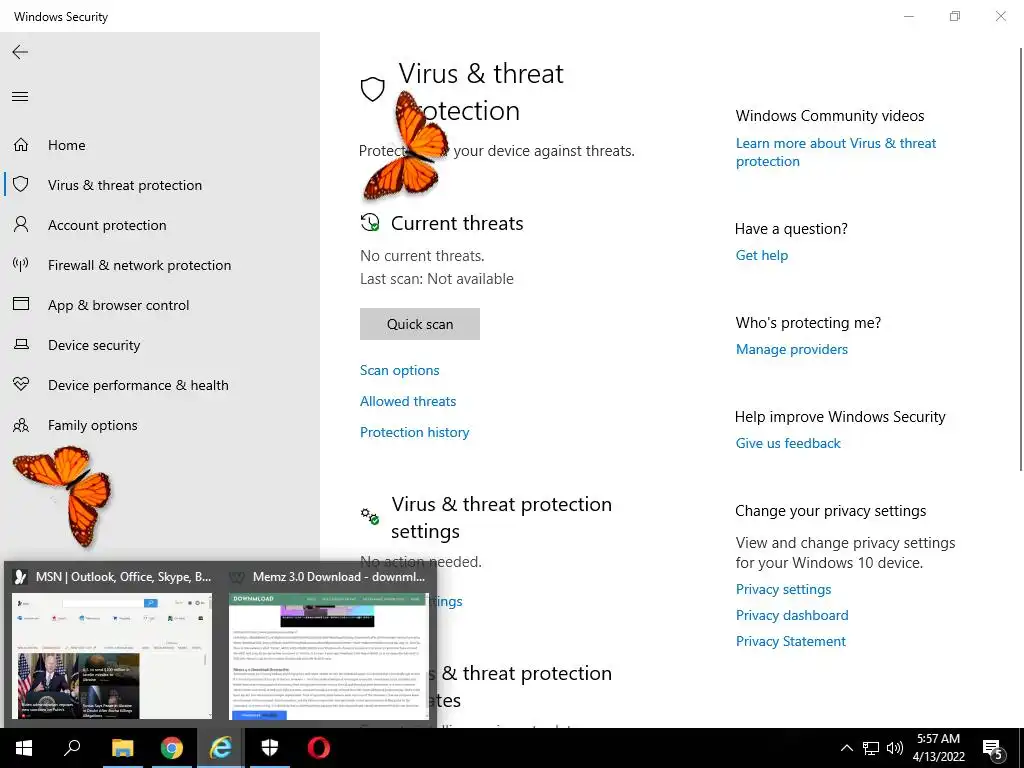Open Device performance & health
Image resolution: width=1024 pixels, height=768 pixels.
click(160, 385)
